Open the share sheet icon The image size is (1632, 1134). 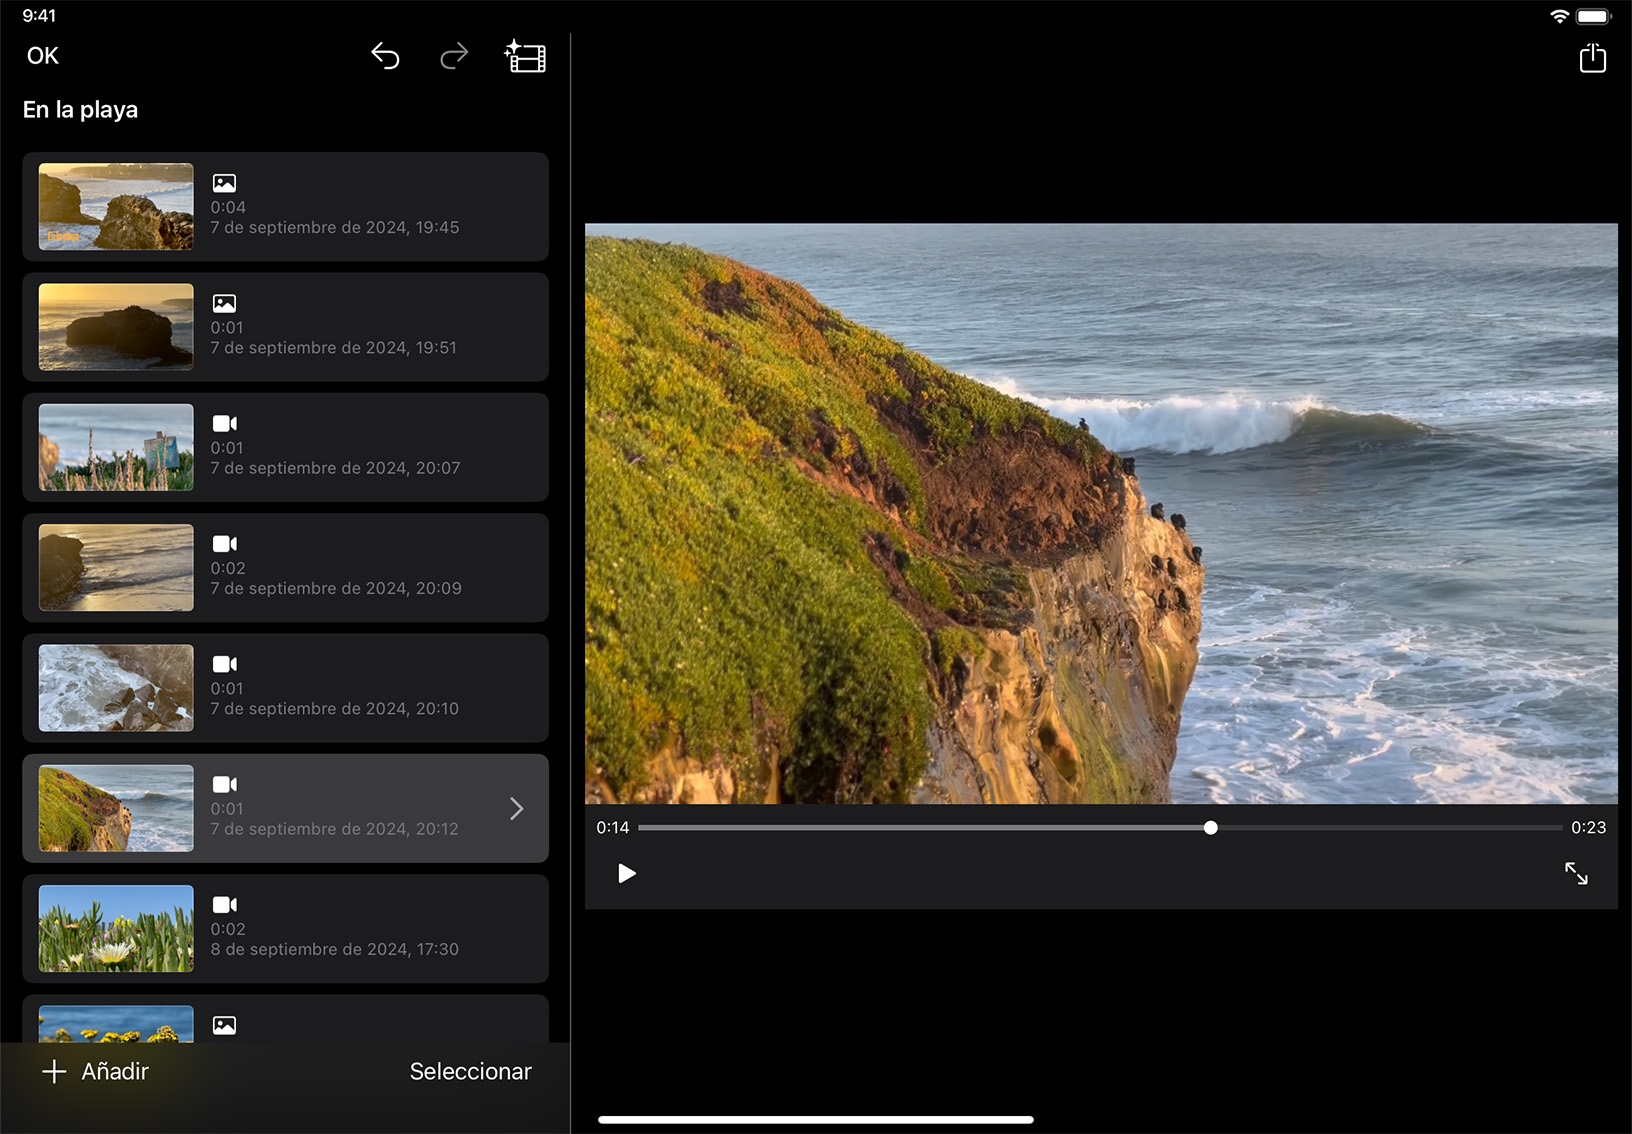click(x=1593, y=57)
